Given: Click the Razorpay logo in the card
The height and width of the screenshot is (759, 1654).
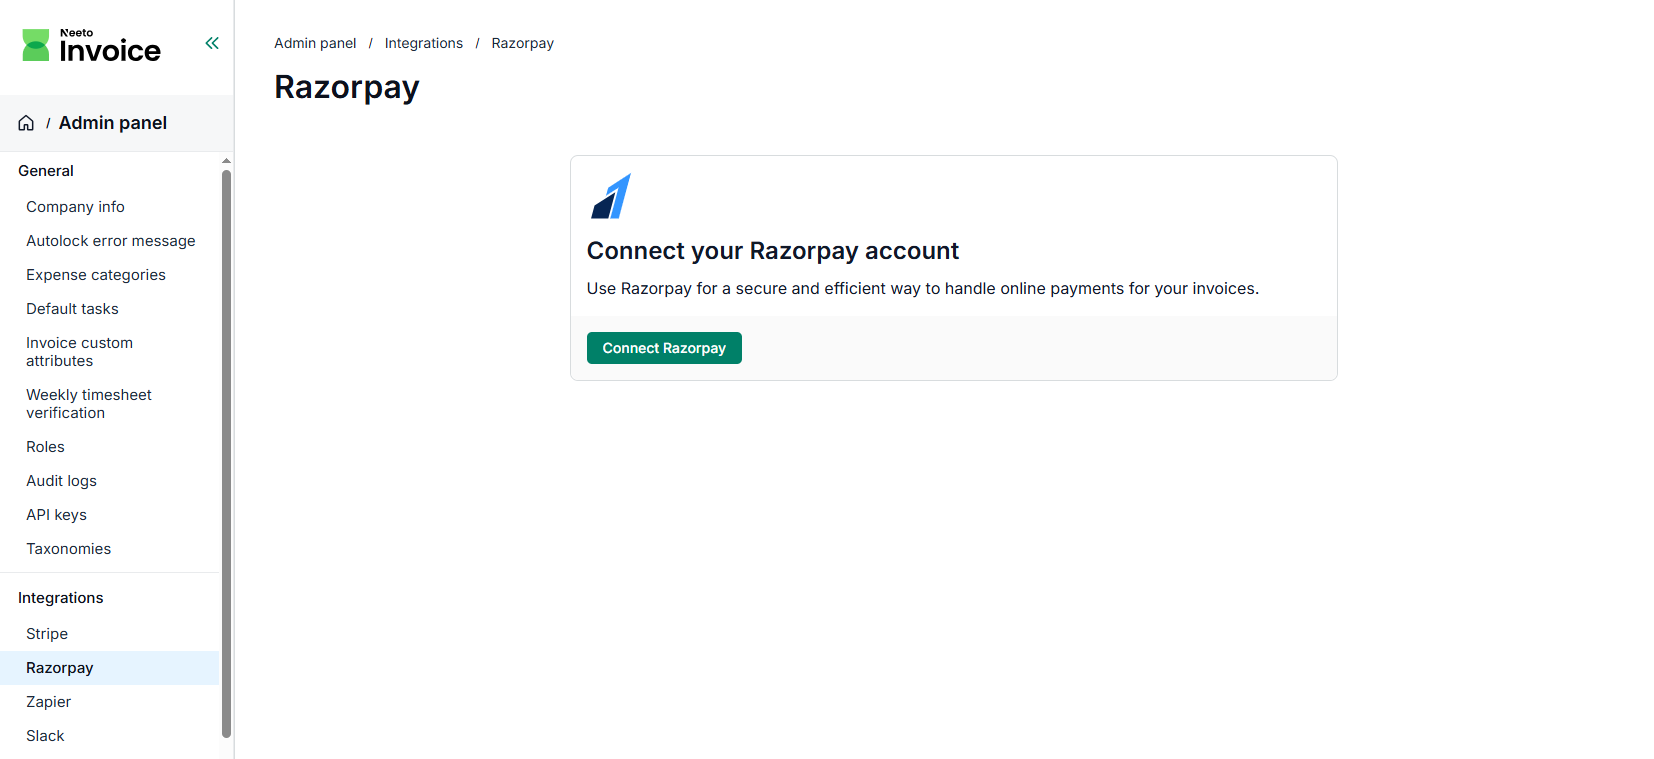Looking at the screenshot, I should click(x=611, y=196).
